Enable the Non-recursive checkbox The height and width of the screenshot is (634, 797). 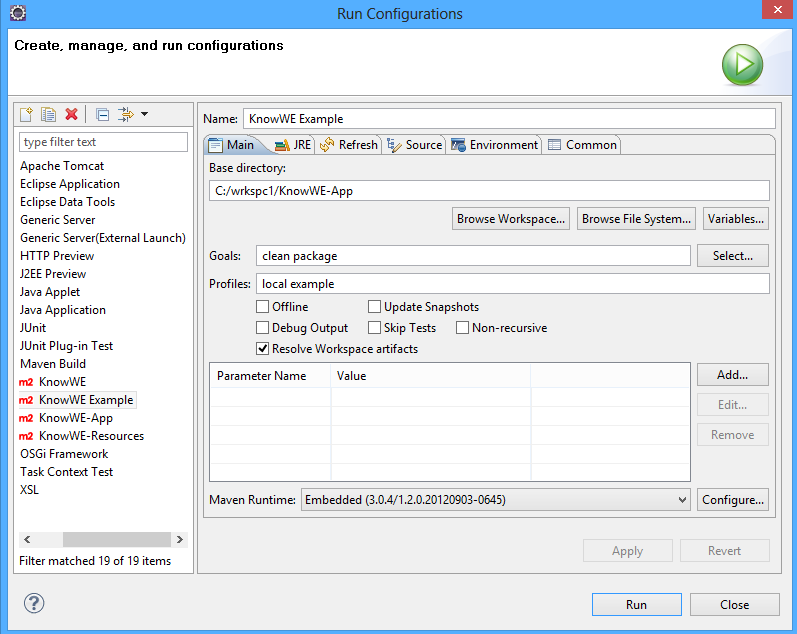tap(462, 327)
